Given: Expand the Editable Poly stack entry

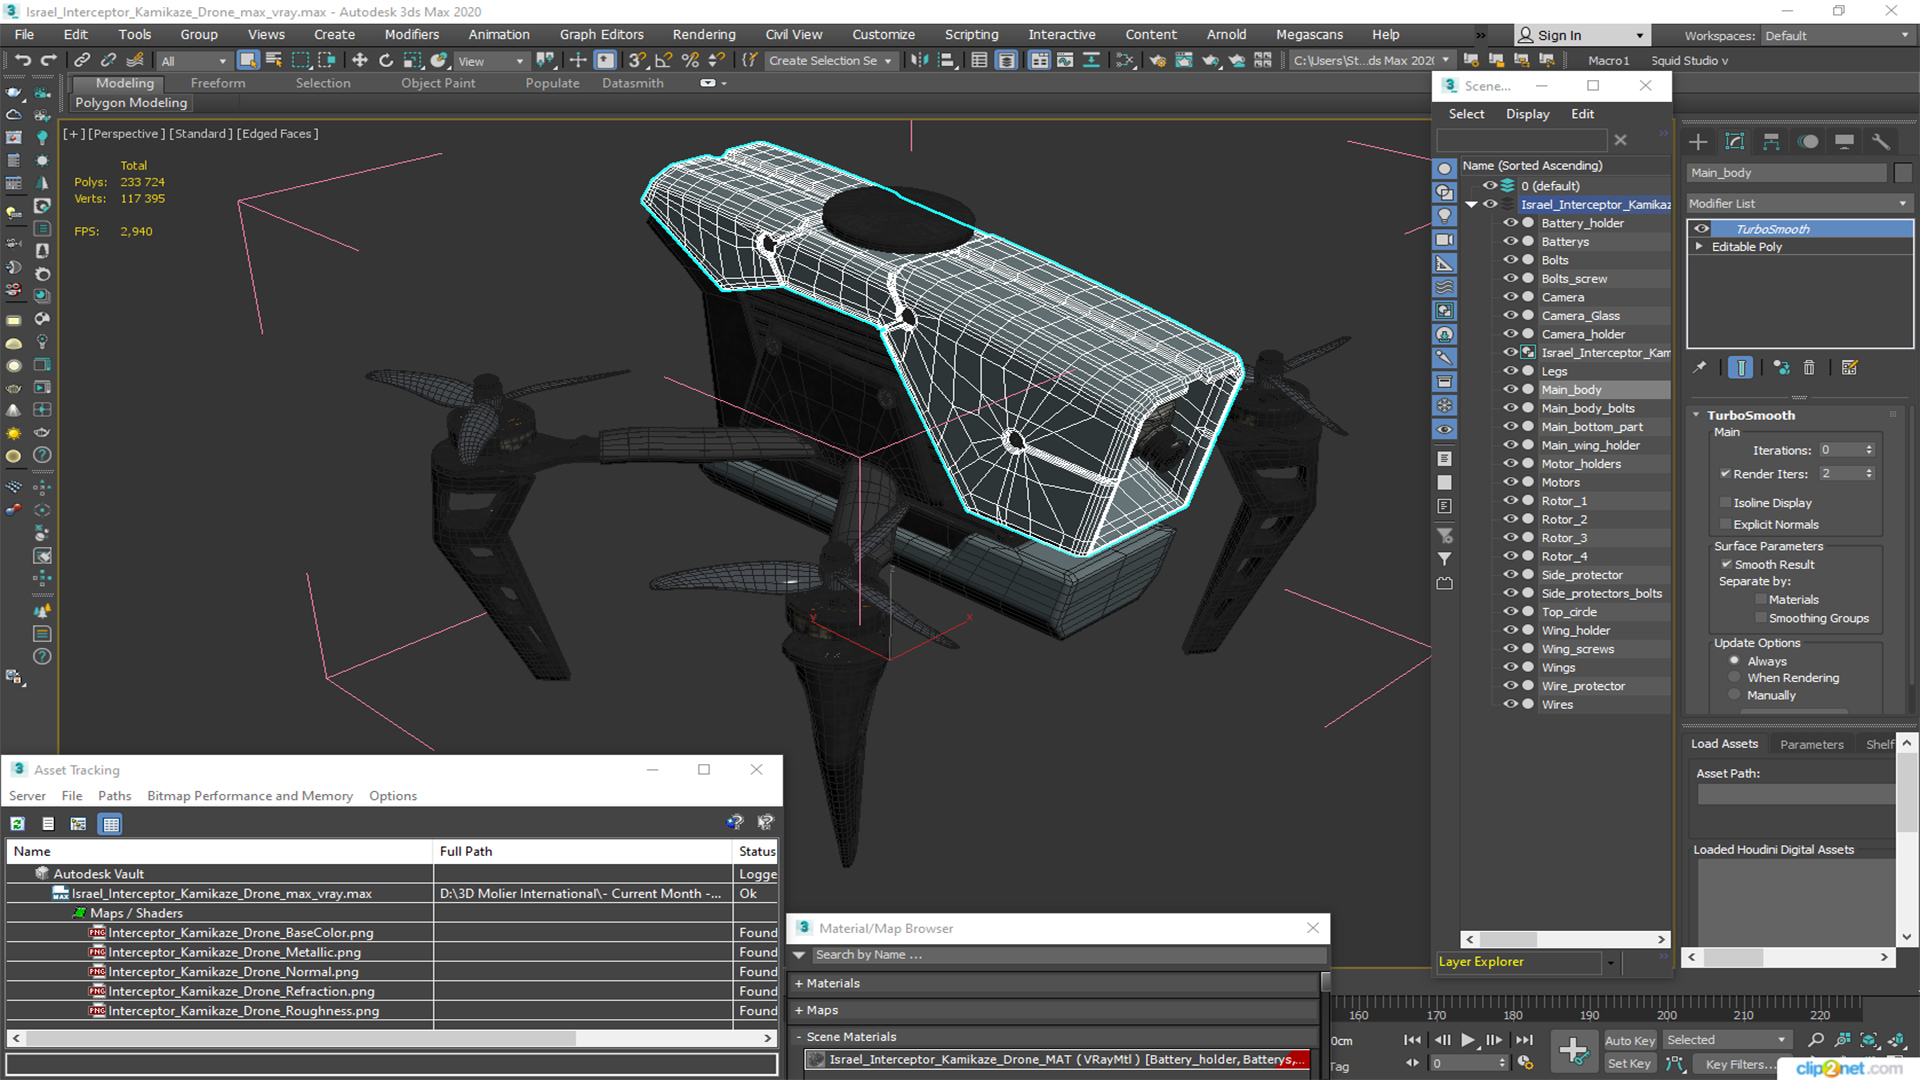Looking at the screenshot, I should tap(1699, 247).
